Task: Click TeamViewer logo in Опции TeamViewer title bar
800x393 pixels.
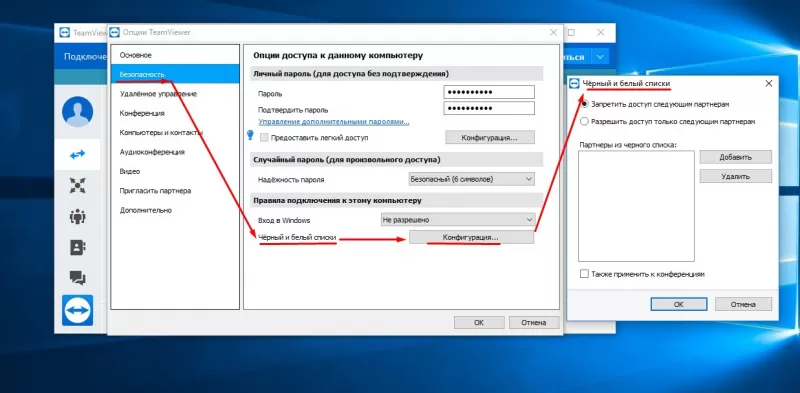Action: [115, 32]
